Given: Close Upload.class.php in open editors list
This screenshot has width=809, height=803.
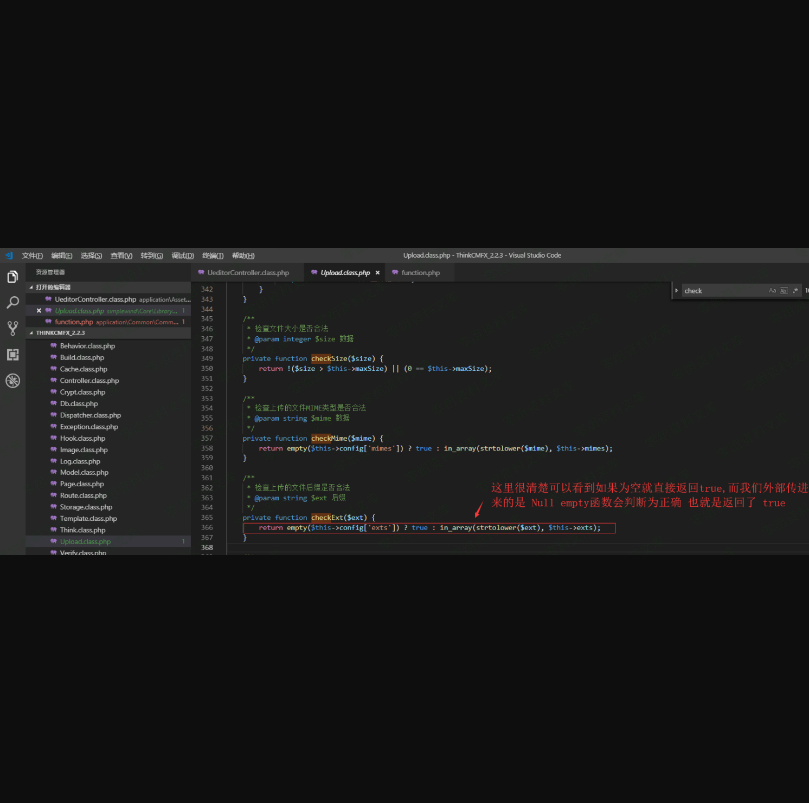Looking at the screenshot, I should tap(39, 310).
